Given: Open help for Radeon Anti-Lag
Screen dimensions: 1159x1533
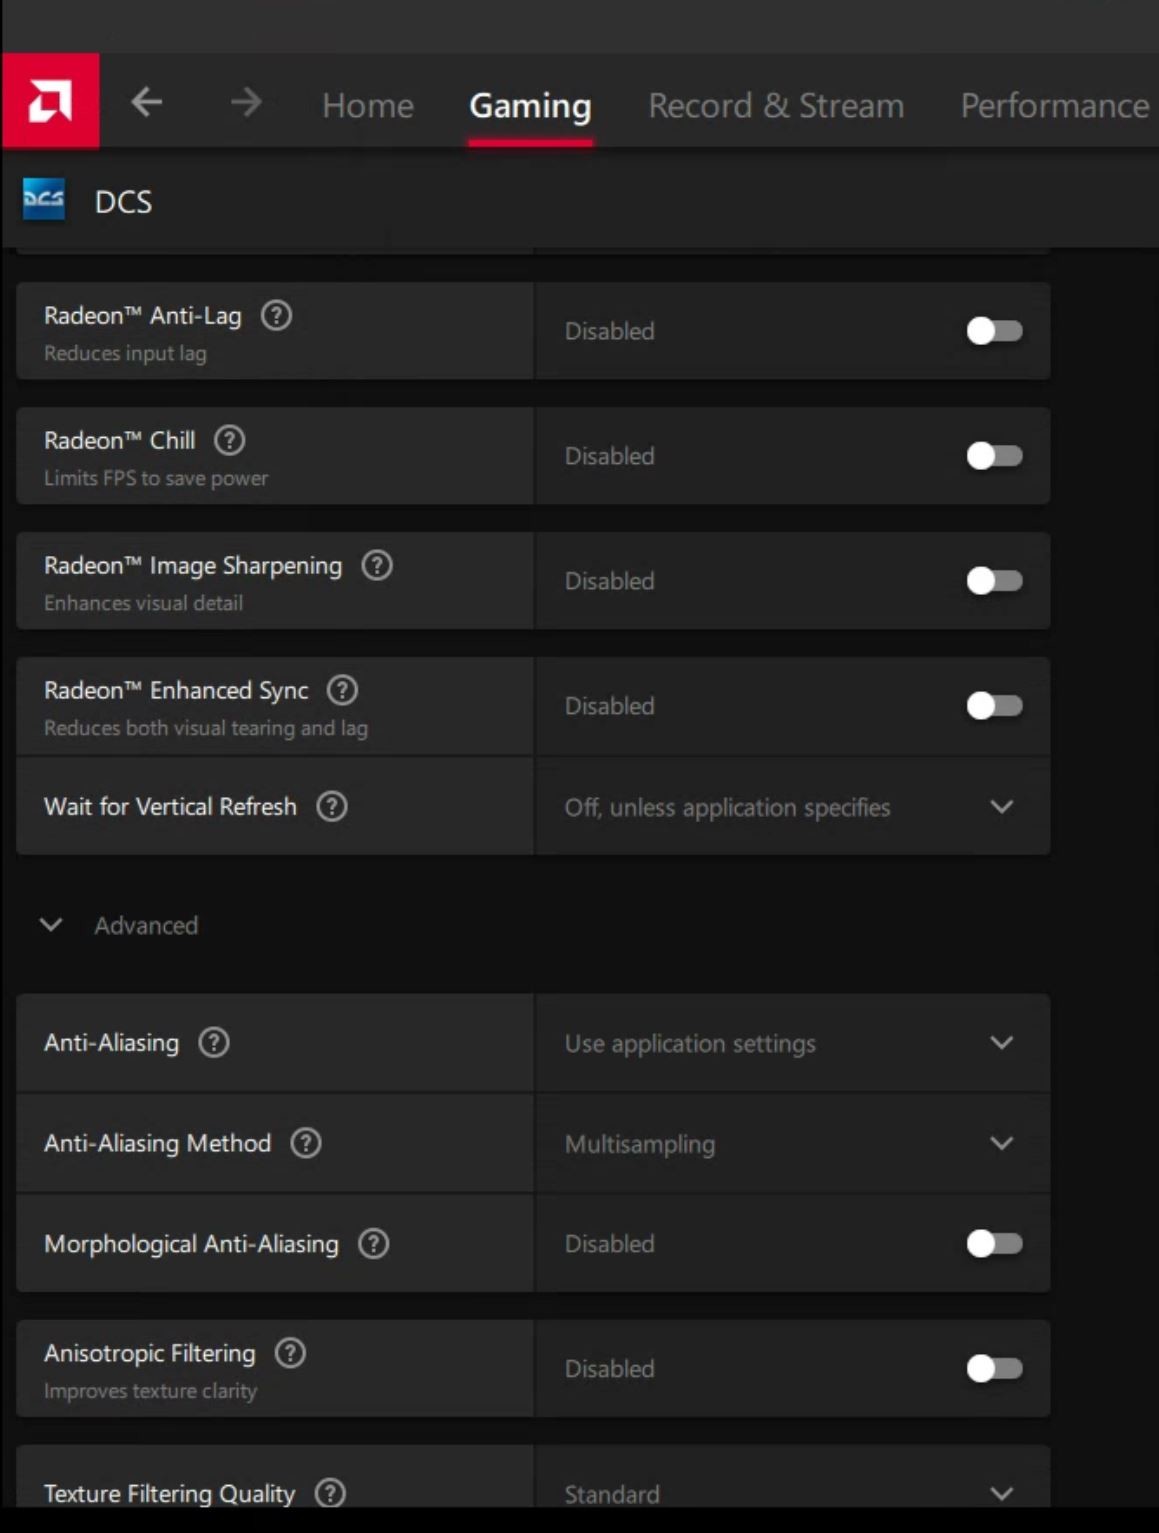Looking at the screenshot, I should point(276,316).
